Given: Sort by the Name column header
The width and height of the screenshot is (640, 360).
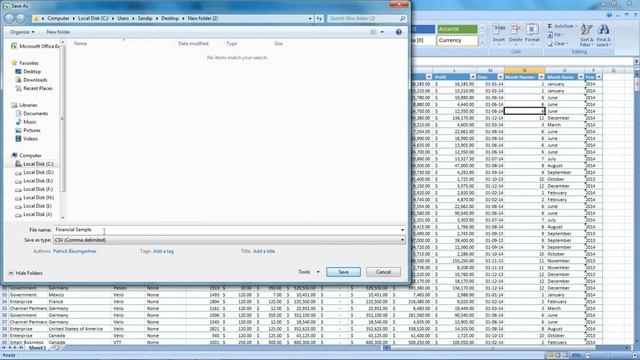Looking at the screenshot, I should click(x=80, y=43).
